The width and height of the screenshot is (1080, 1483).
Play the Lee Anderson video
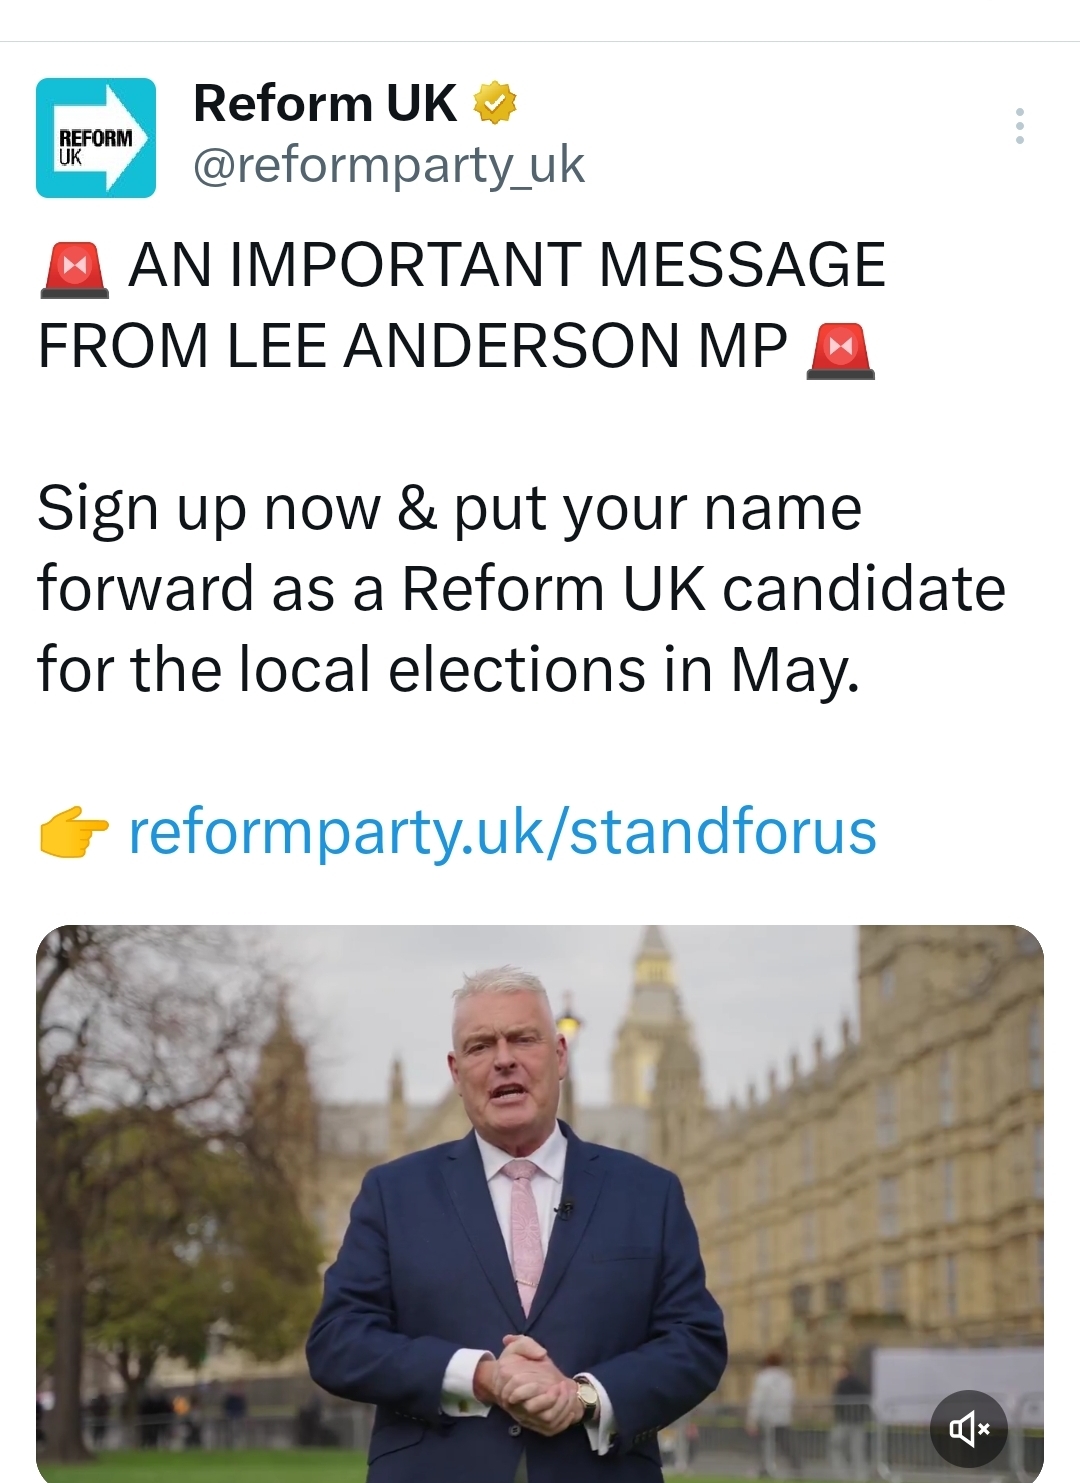540,1200
